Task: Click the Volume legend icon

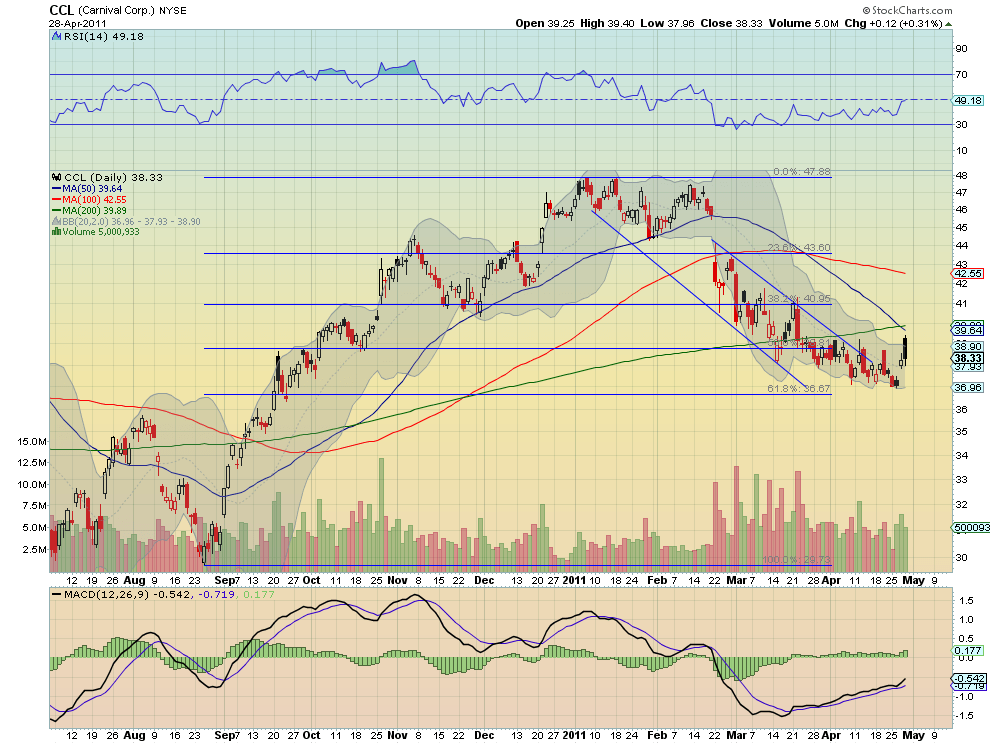Action: click(x=57, y=232)
